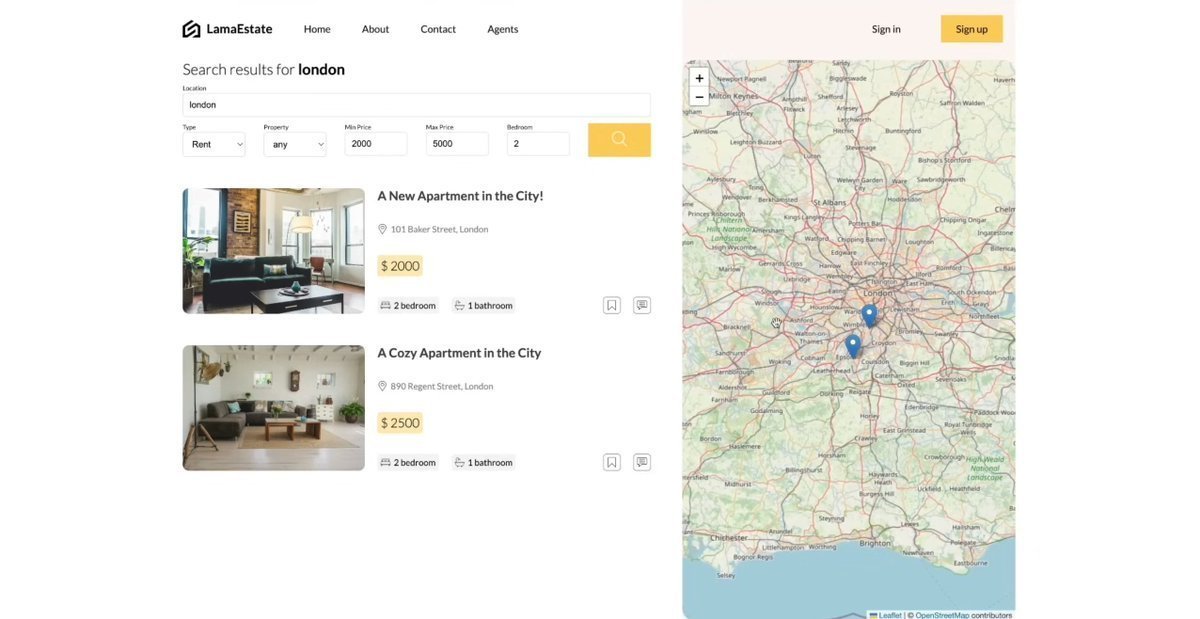Click the $ 2500 price tag

coord(400,423)
